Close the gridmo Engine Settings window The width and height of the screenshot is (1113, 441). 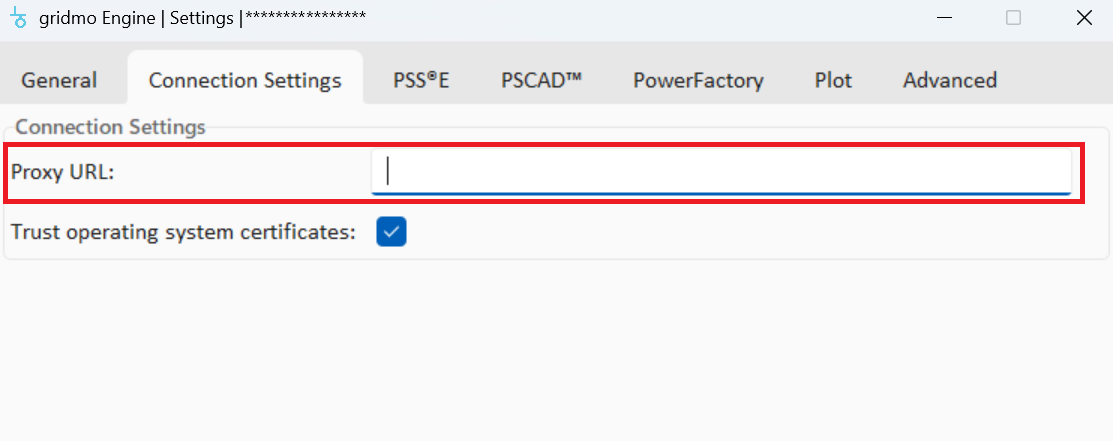1083,18
